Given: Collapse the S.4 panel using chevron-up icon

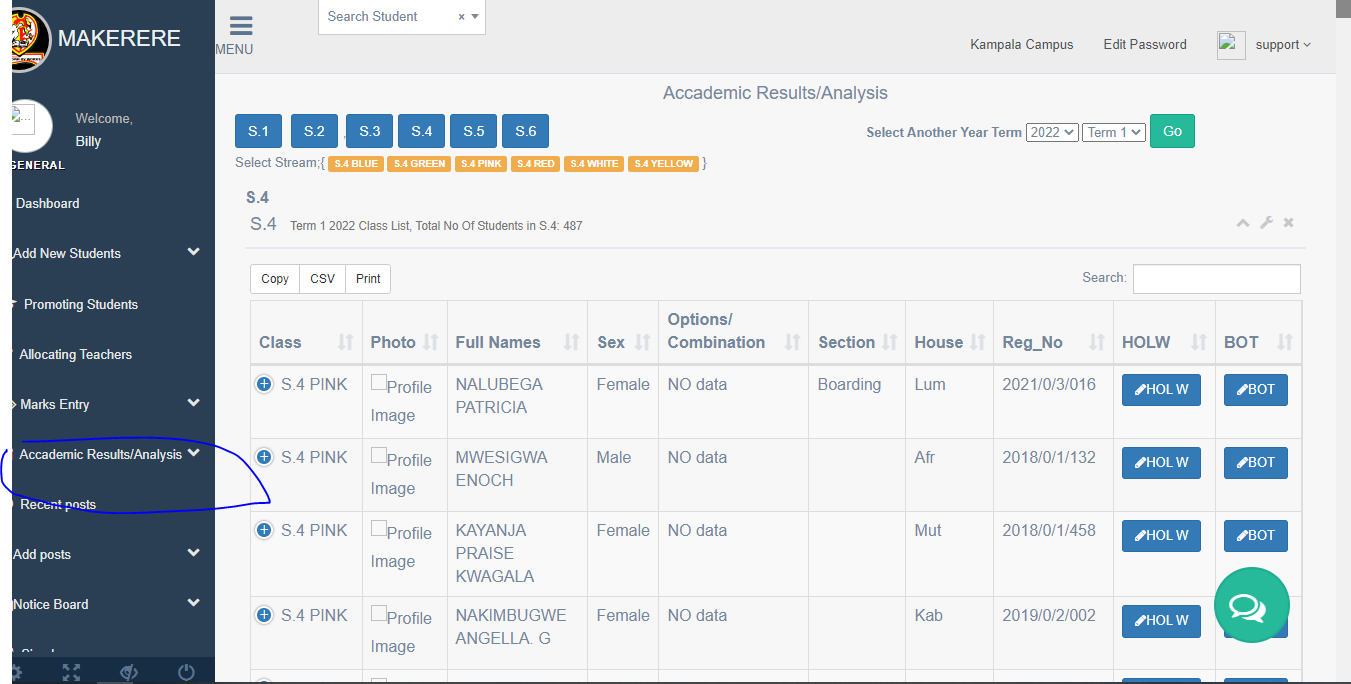Looking at the screenshot, I should (1243, 223).
